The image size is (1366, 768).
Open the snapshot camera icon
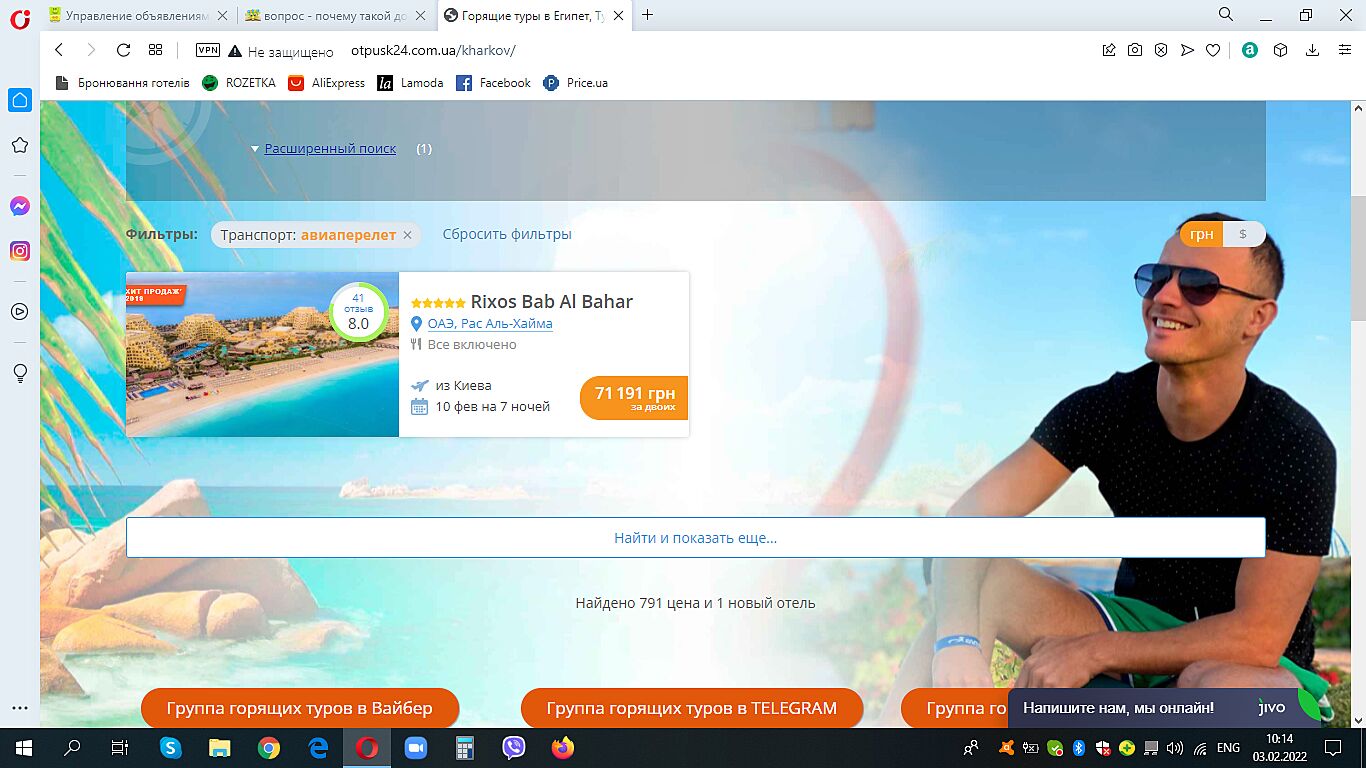click(x=1135, y=50)
